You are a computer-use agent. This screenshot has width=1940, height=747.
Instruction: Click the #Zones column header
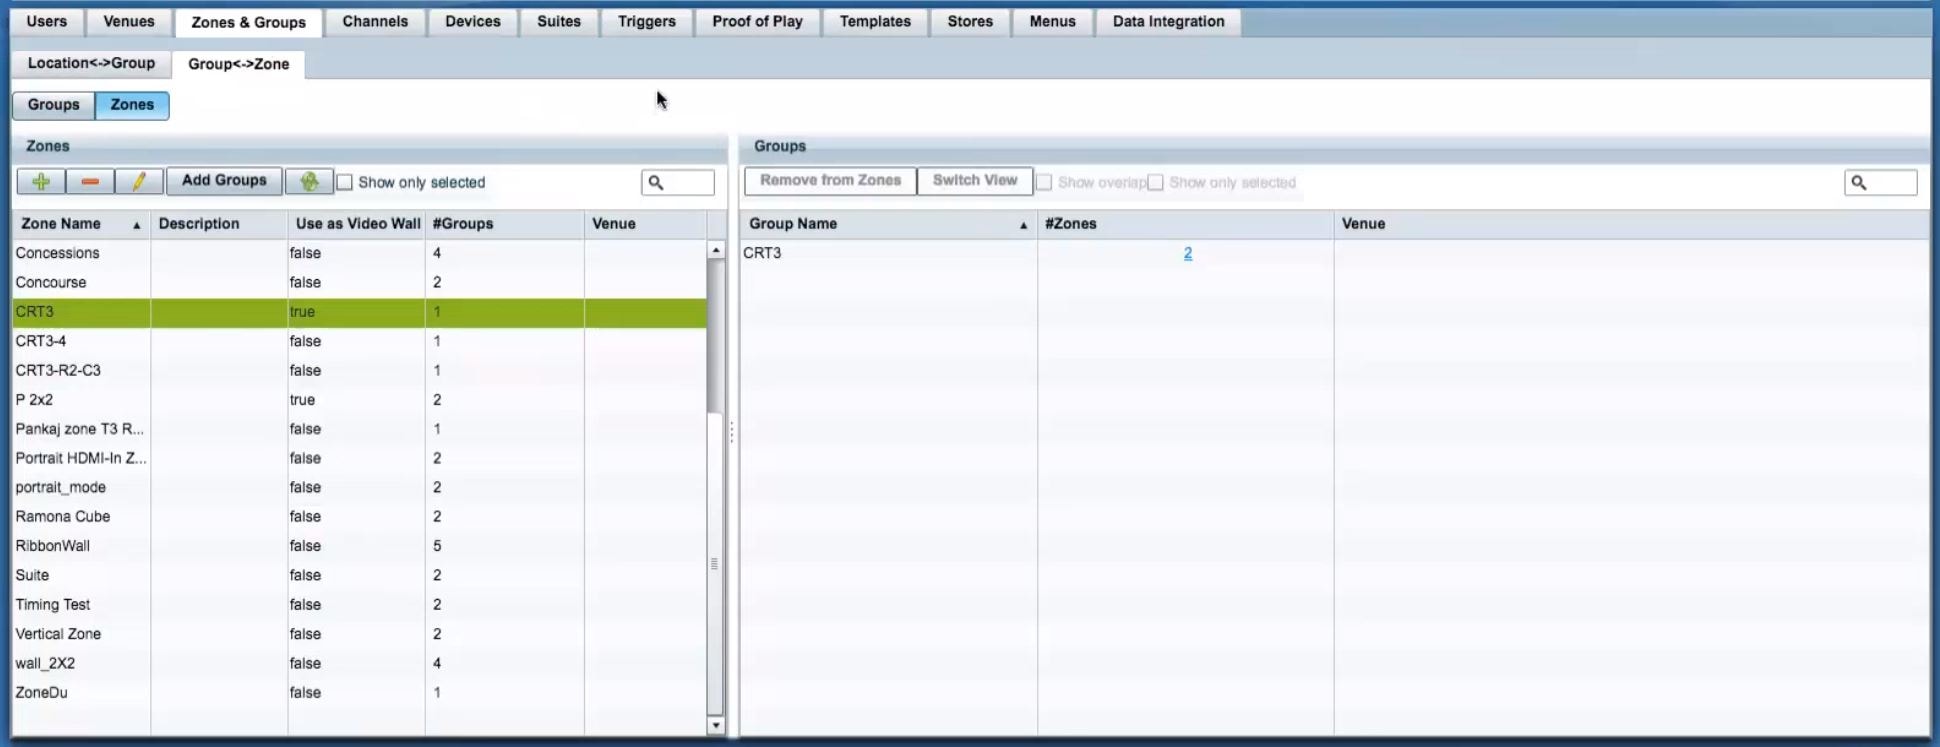point(1186,224)
